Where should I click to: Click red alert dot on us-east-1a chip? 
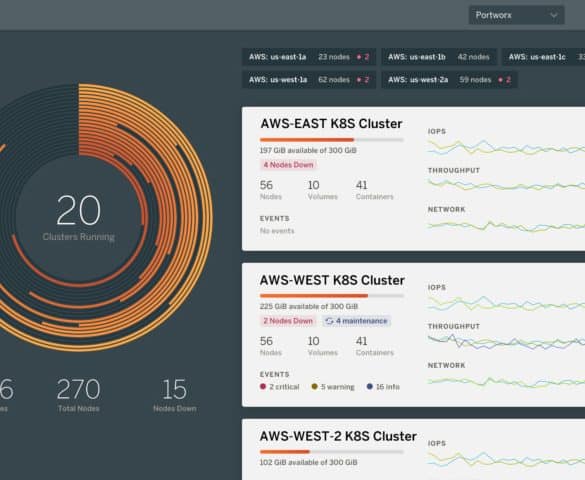pos(359,57)
